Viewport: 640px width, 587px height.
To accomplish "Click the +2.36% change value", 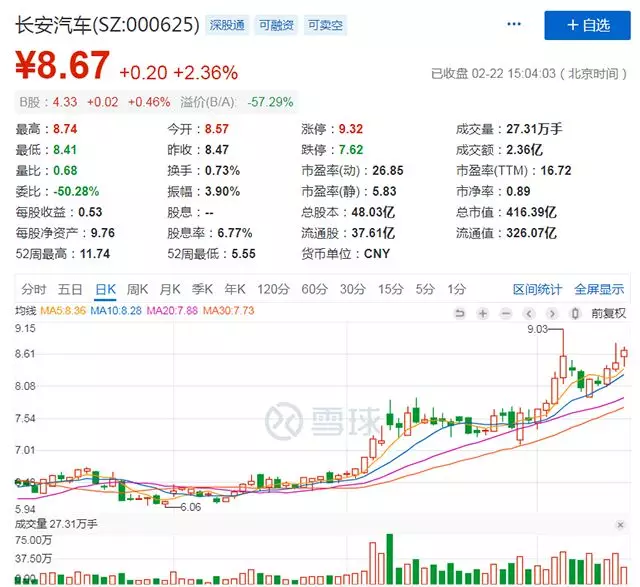I will (x=206, y=73).
